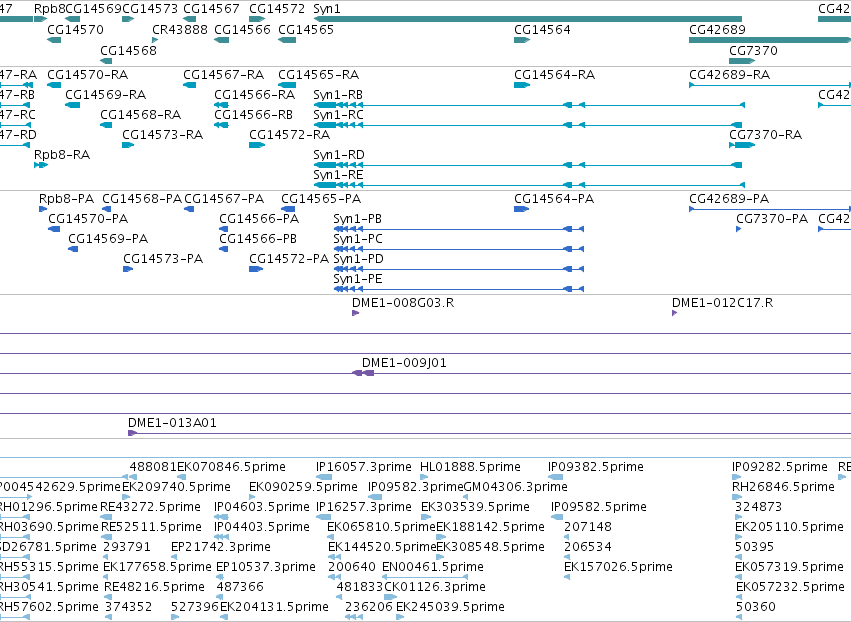This screenshot has height=622, width=851.
Task: Select transcript Syn1-RC
Action: [528, 125]
